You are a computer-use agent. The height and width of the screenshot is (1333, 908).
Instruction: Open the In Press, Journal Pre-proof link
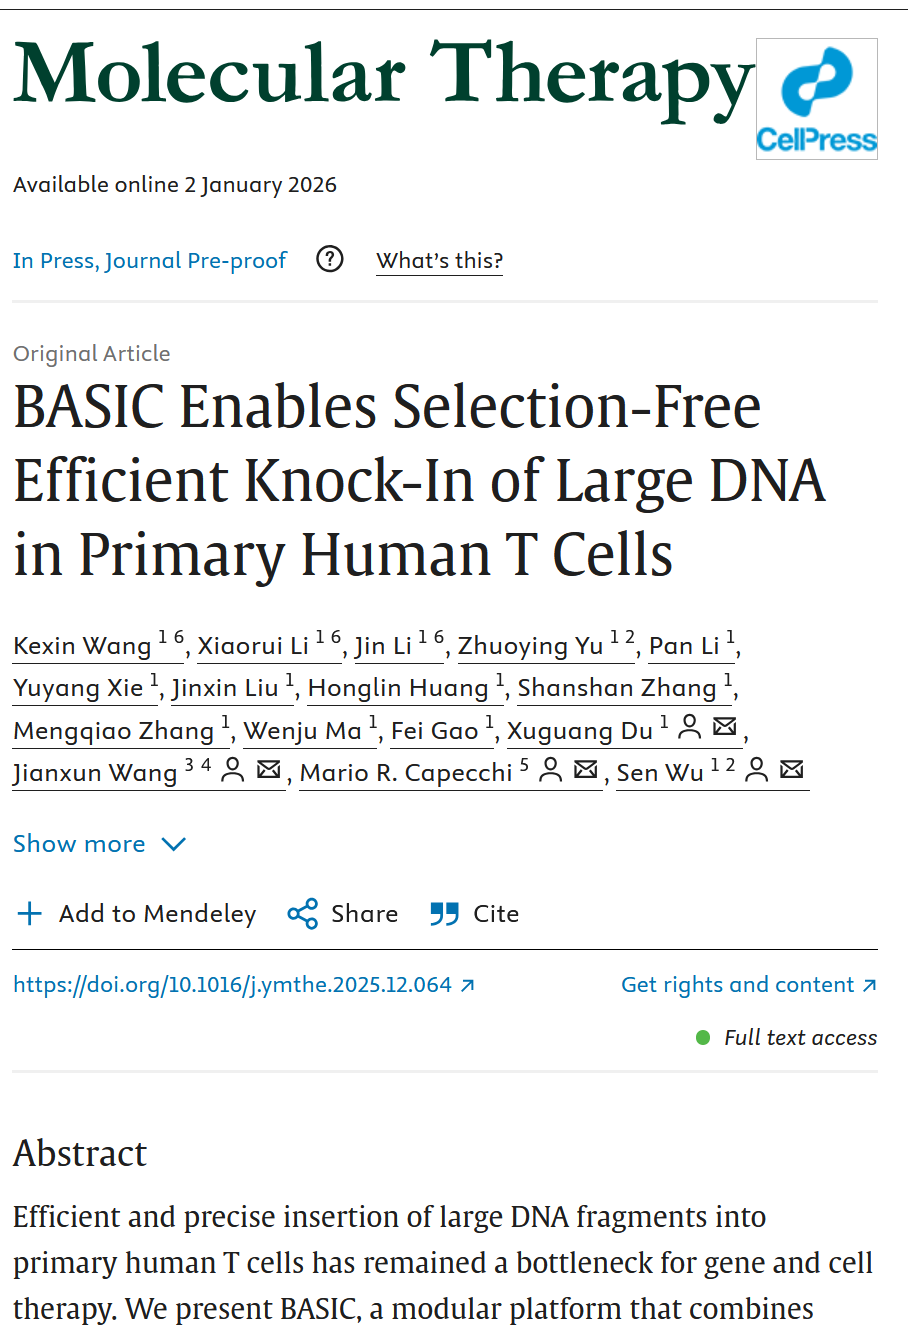tap(150, 261)
